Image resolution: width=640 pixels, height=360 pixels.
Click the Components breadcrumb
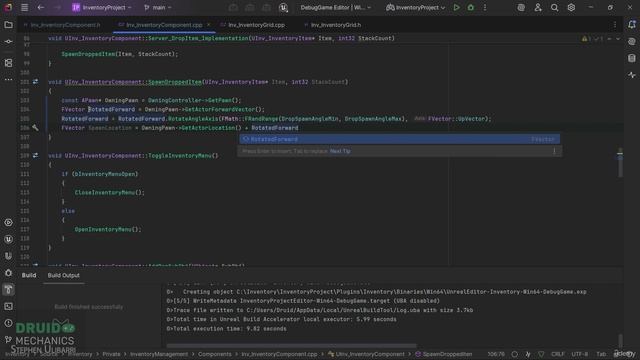click(215, 354)
